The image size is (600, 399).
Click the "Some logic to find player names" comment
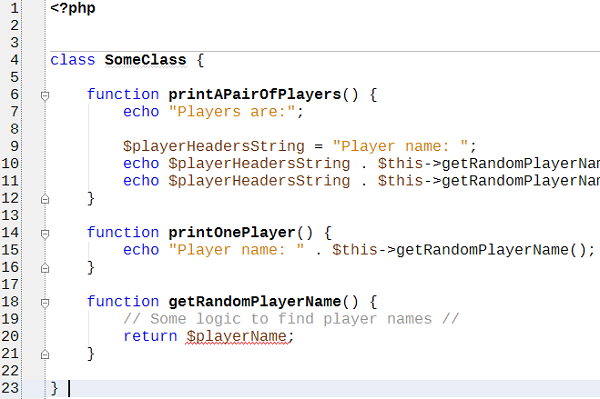click(291, 319)
